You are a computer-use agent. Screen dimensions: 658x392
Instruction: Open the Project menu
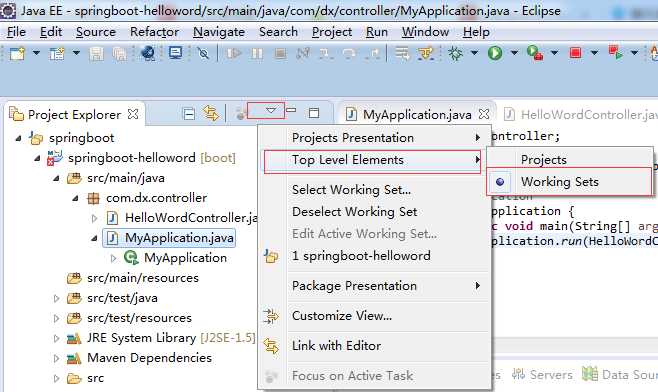click(332, 32)
